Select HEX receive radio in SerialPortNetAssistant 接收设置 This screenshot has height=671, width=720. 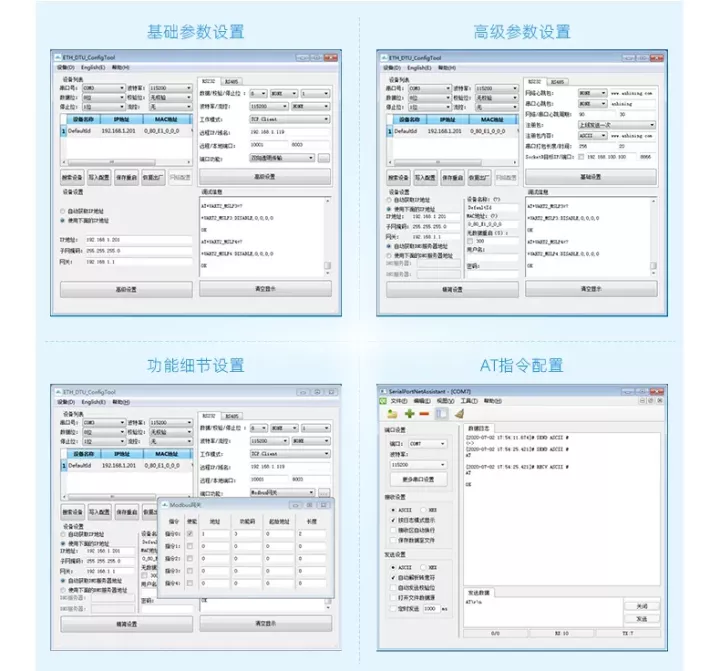point(423,510)
